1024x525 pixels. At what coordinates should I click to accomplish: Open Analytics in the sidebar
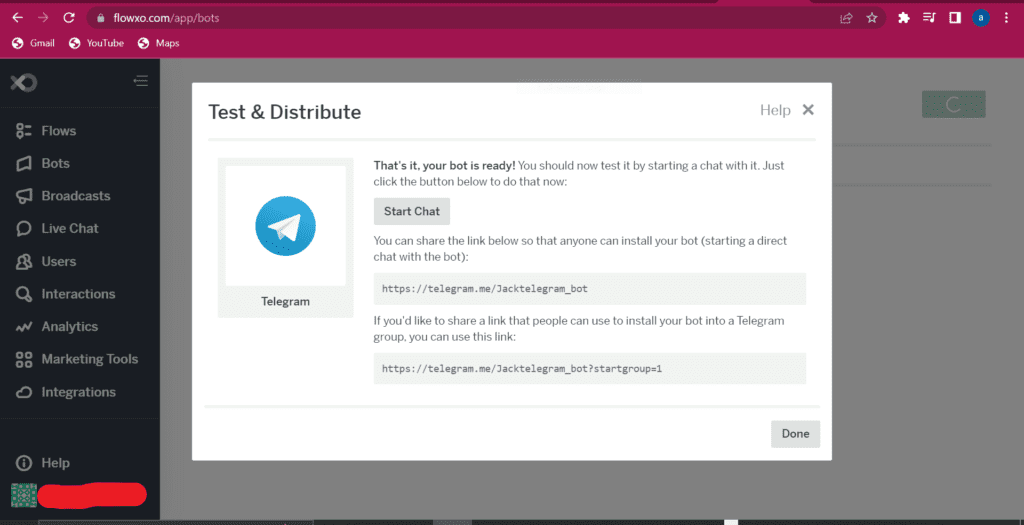click(x=57, y=326)
